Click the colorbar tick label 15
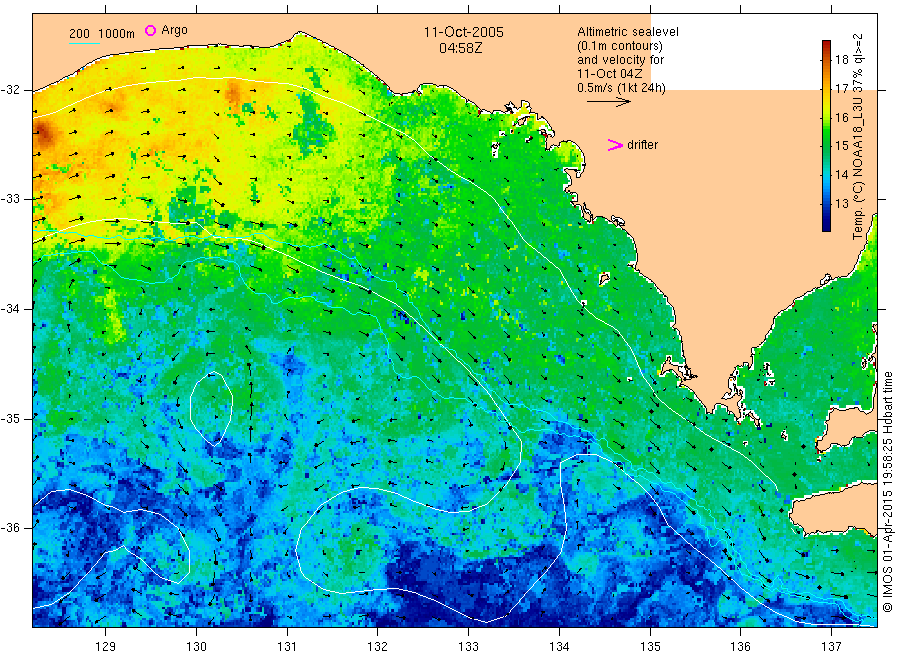This screenshot has height=660, width=900. [x=841, y=146]
